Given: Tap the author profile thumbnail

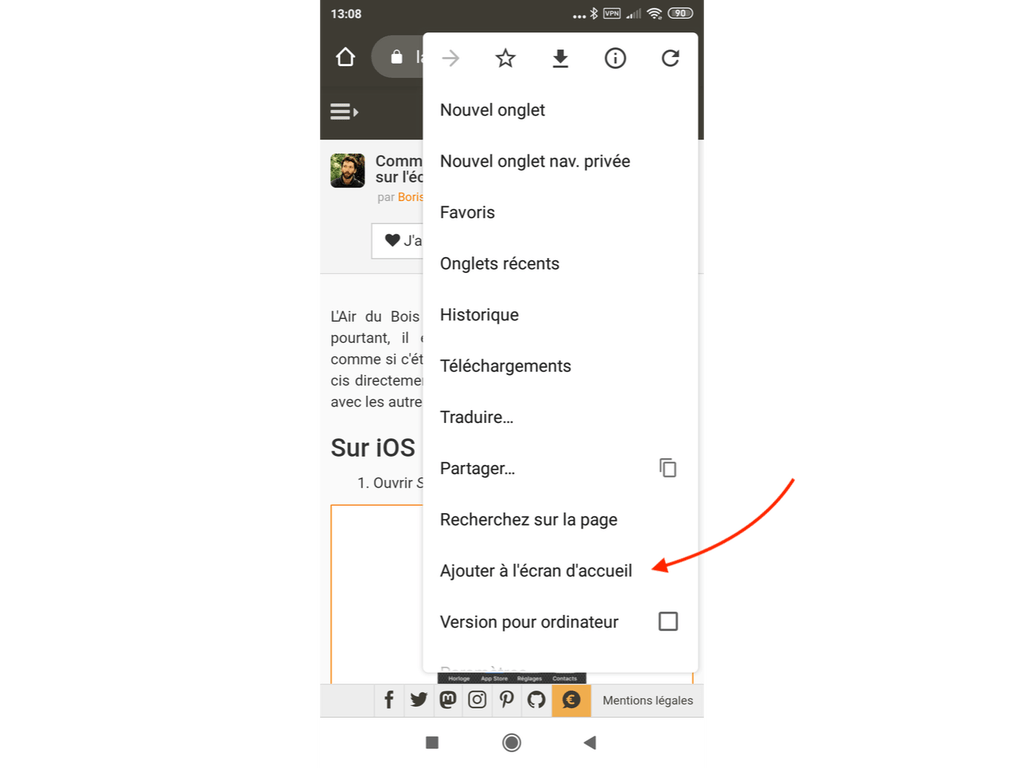Looking at the screenshot, I should 347,170.
